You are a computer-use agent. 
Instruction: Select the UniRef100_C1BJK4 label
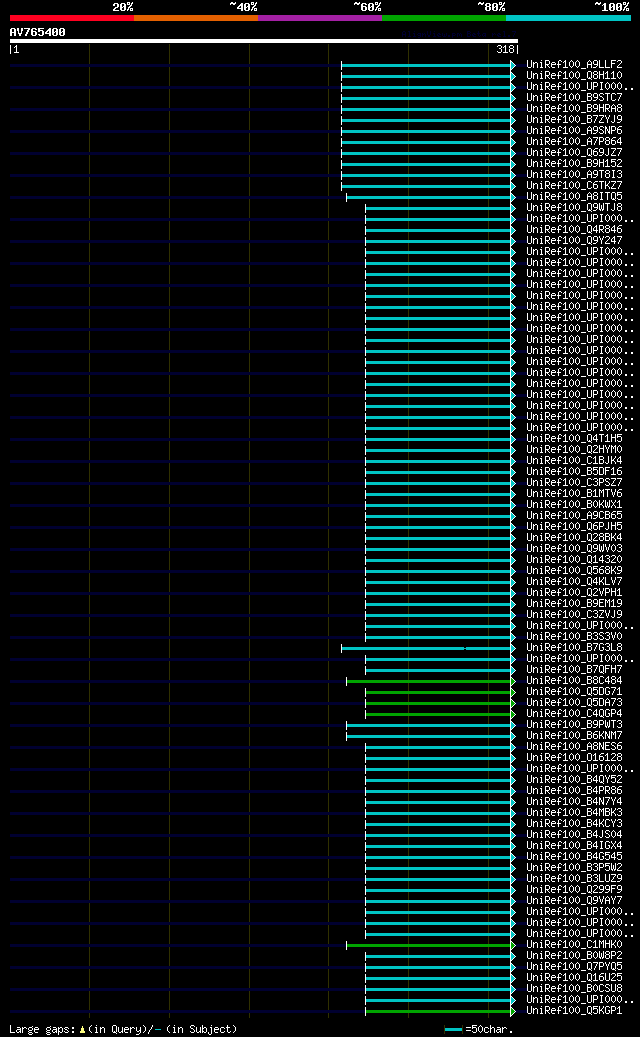point(574,460)
